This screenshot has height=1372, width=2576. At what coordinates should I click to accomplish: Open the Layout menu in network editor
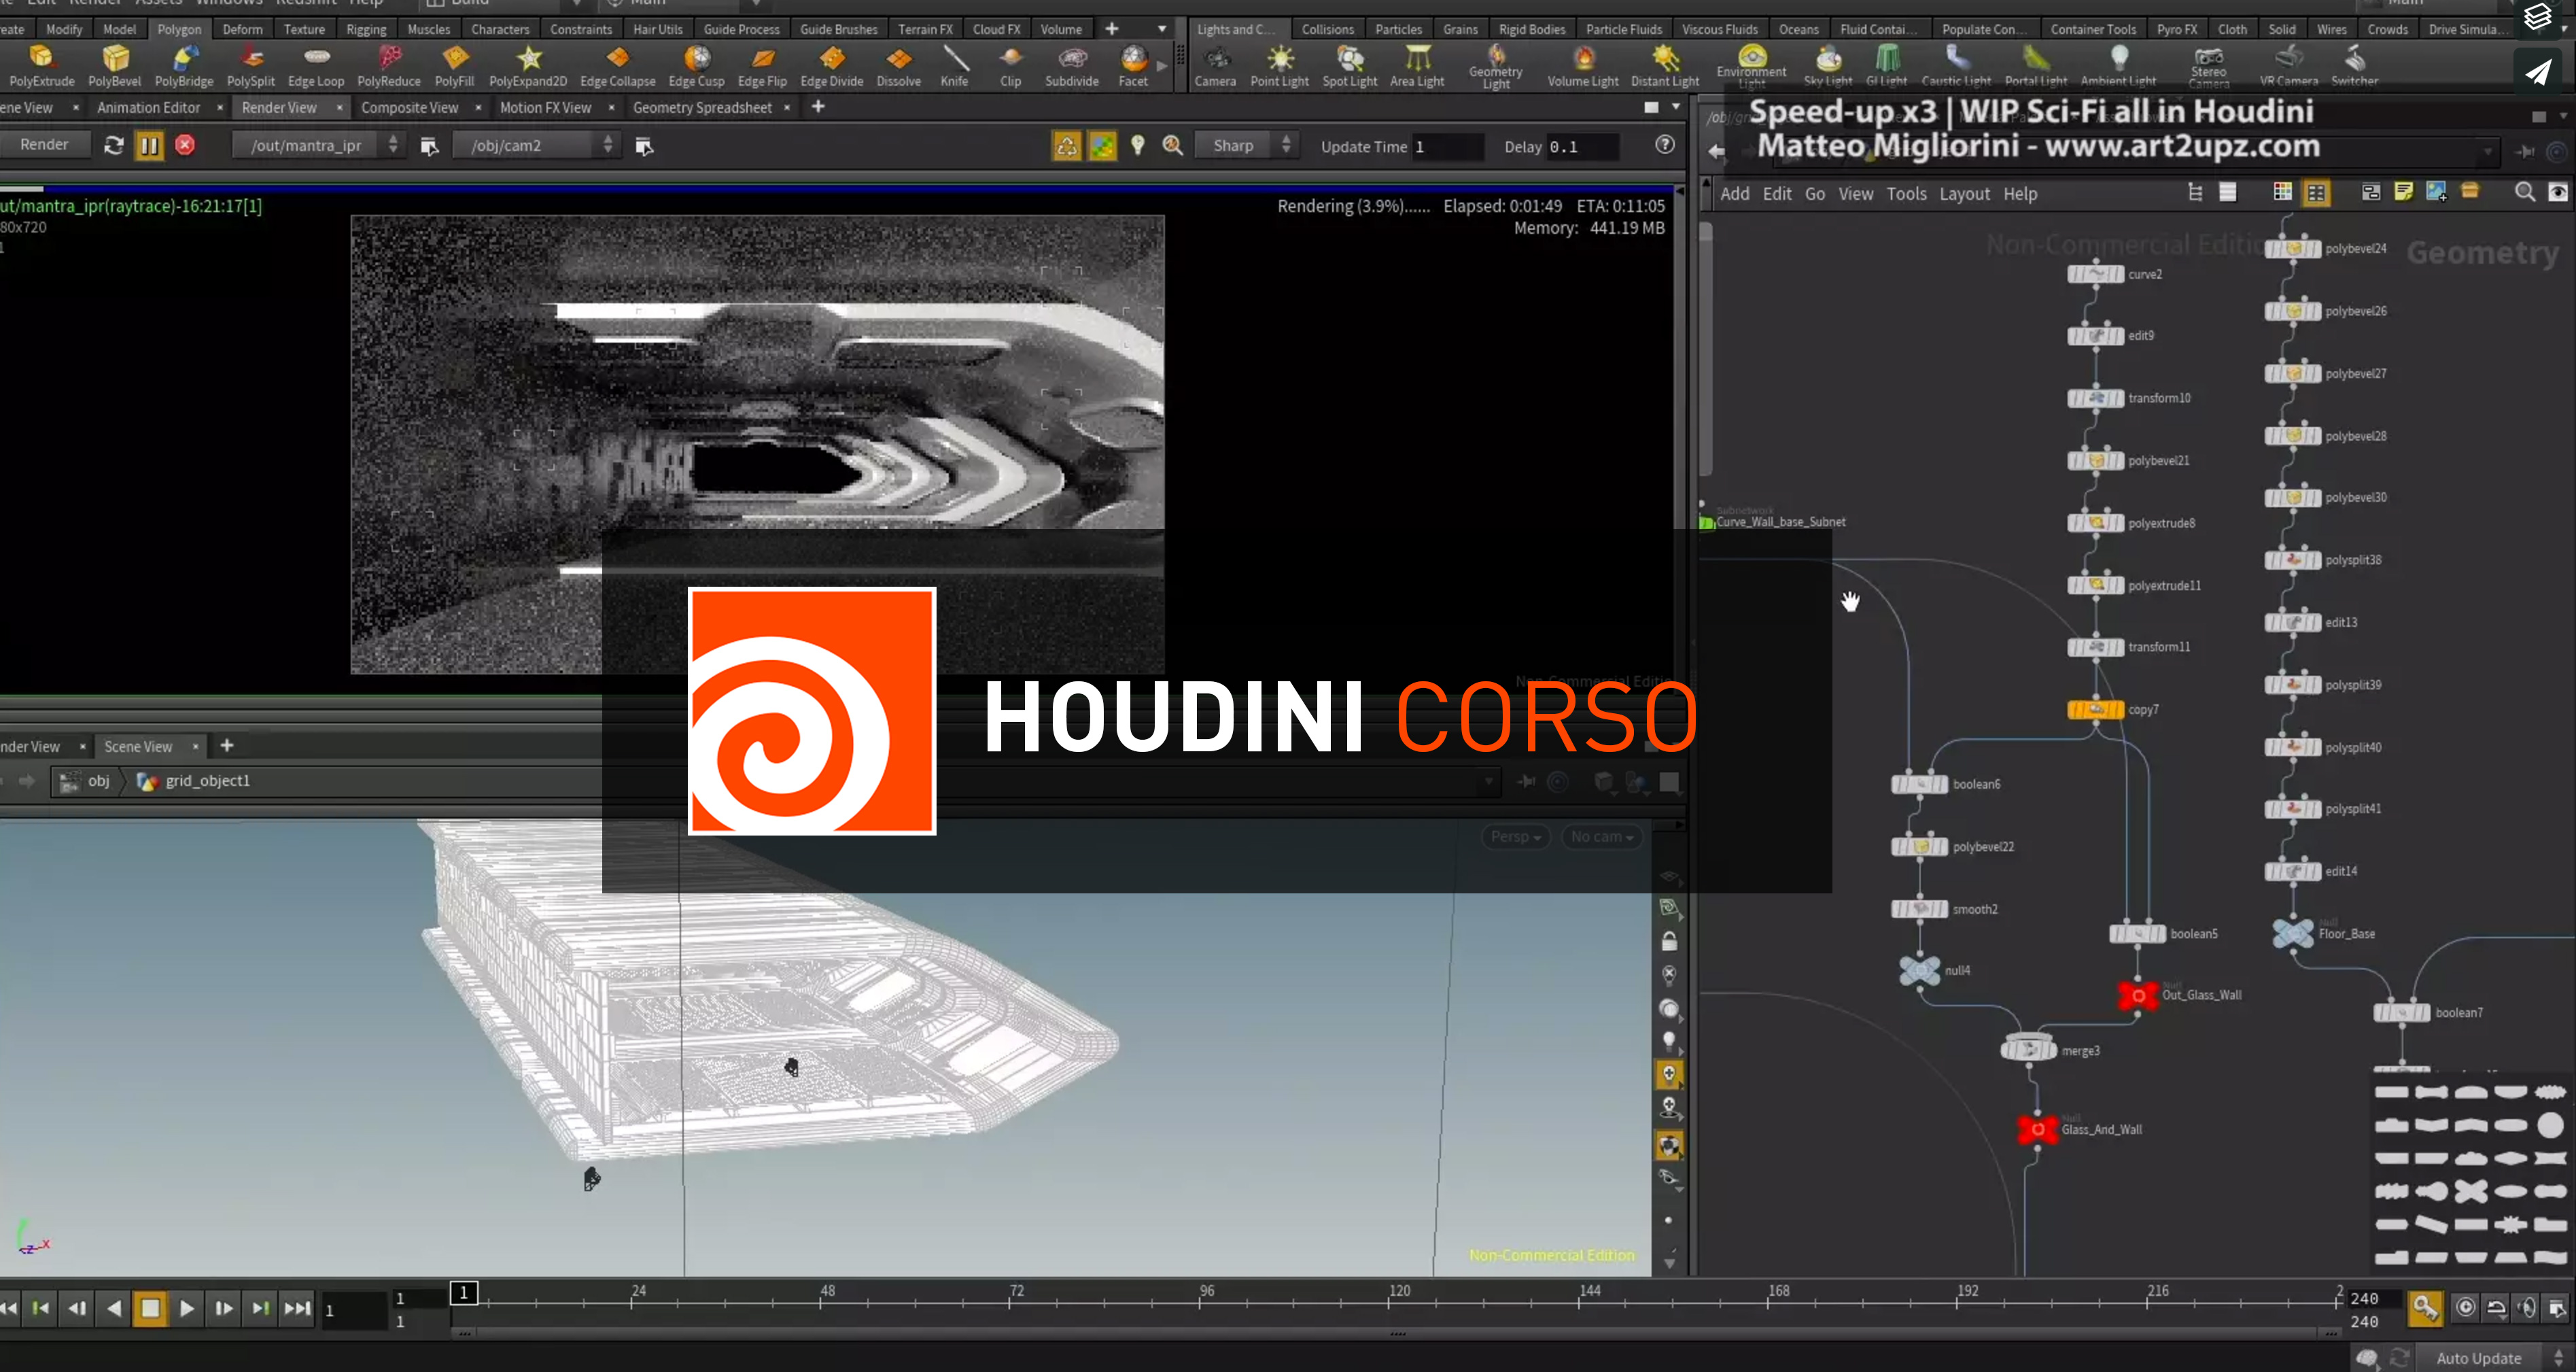click(1964, 193)
